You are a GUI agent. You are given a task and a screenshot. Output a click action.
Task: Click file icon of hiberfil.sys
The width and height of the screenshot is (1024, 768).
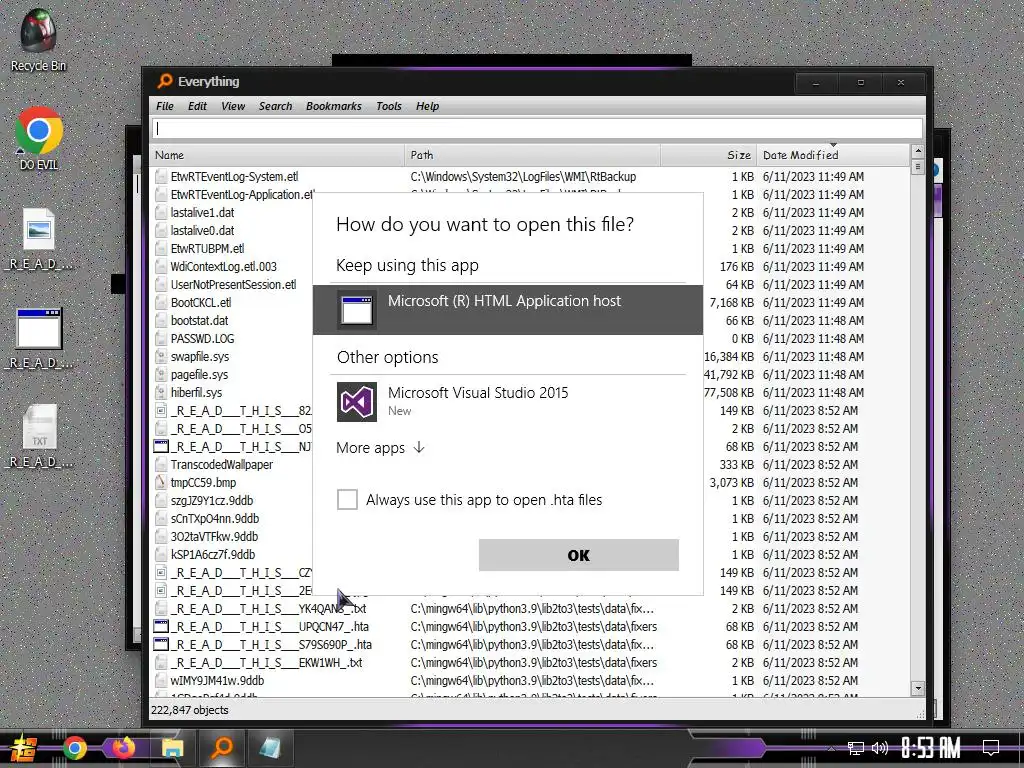[161, 392]
